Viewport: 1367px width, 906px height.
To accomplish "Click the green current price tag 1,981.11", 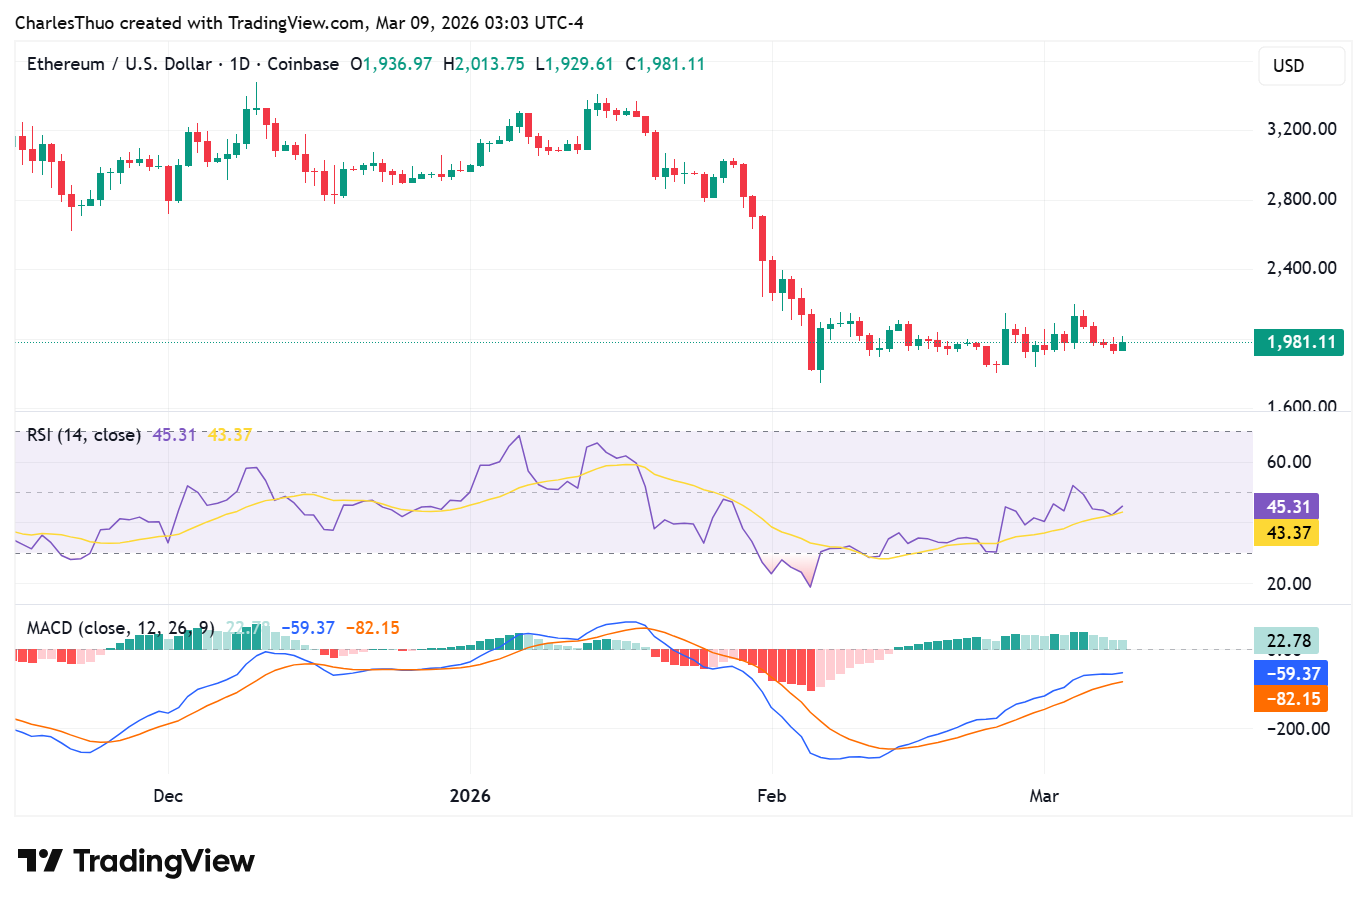I will coord(1298,342).
